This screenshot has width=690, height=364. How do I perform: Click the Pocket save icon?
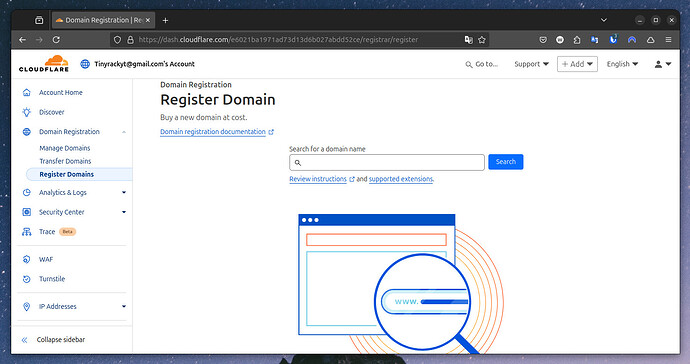[543, 40]
